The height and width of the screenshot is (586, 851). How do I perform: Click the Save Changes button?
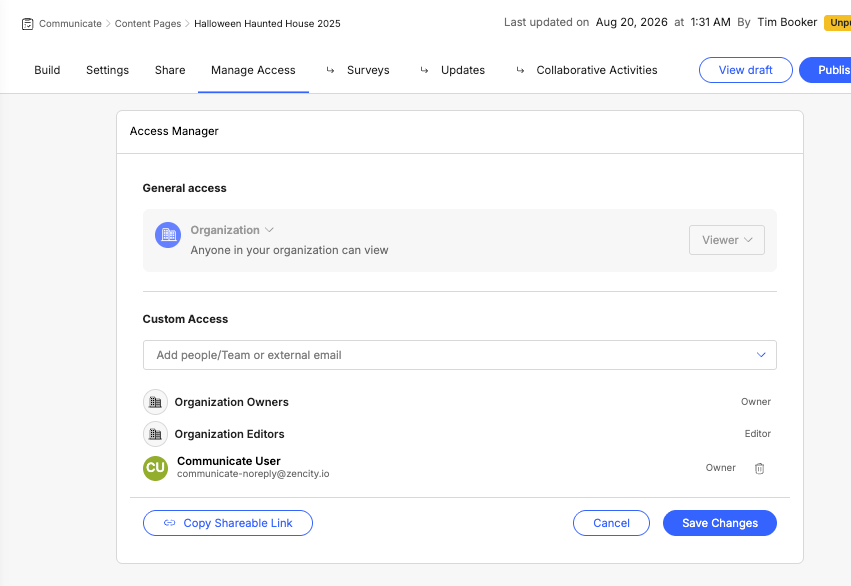coord(720,523)
